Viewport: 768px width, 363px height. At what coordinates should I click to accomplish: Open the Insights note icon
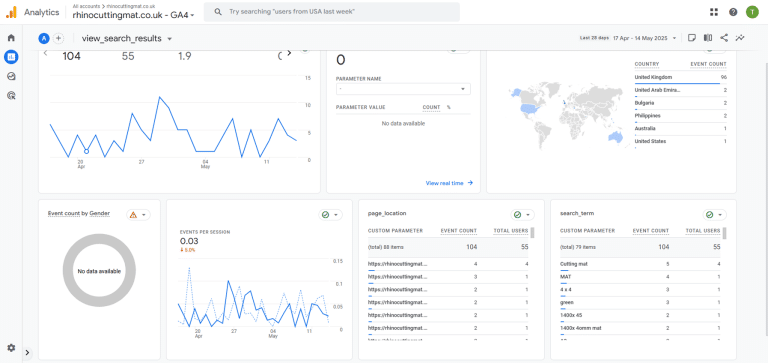[x=692, y=38]
